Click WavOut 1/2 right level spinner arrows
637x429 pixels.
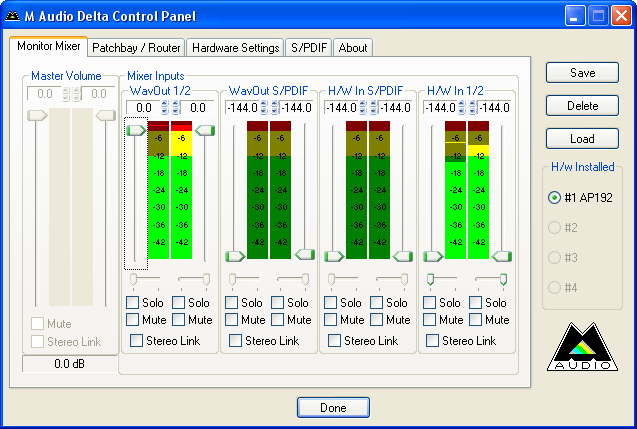[x=176, y=108]
